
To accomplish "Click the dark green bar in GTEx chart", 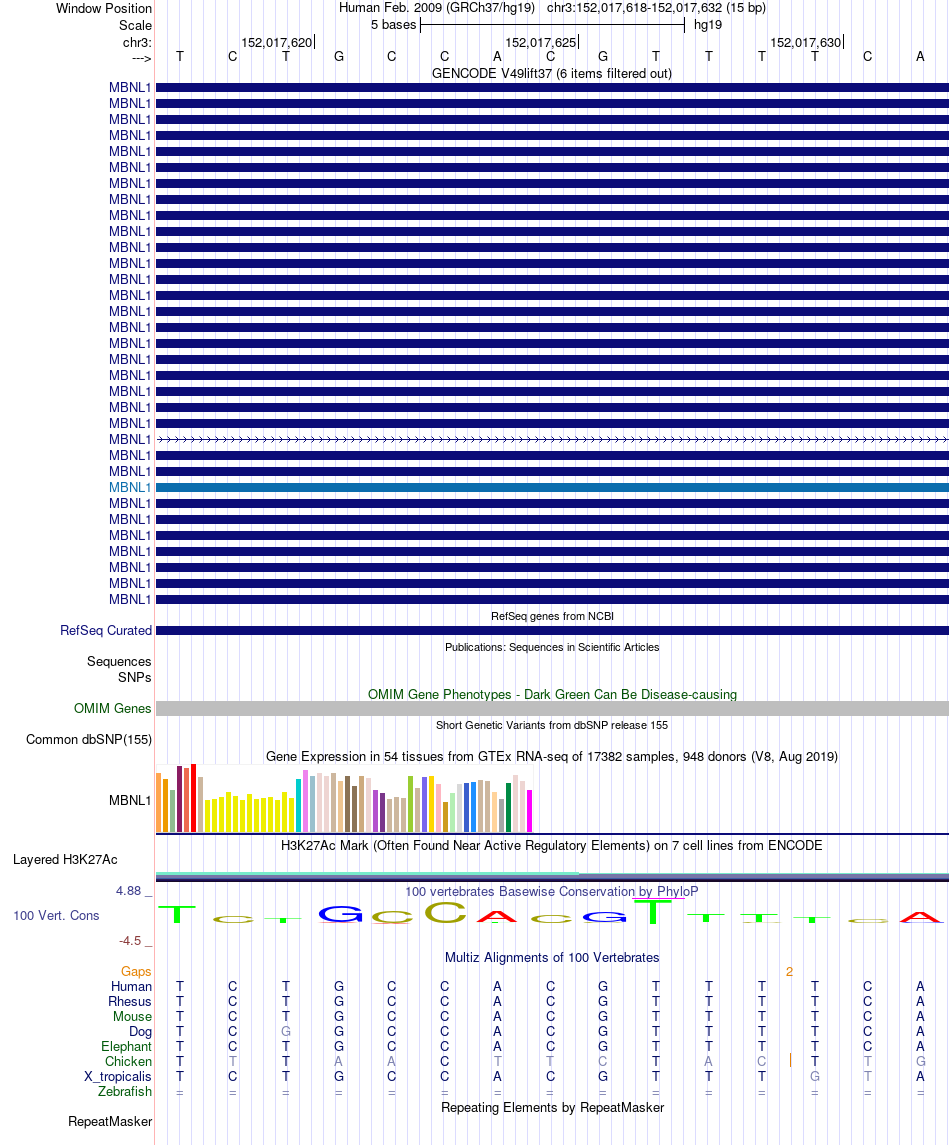I will [508, 808].
